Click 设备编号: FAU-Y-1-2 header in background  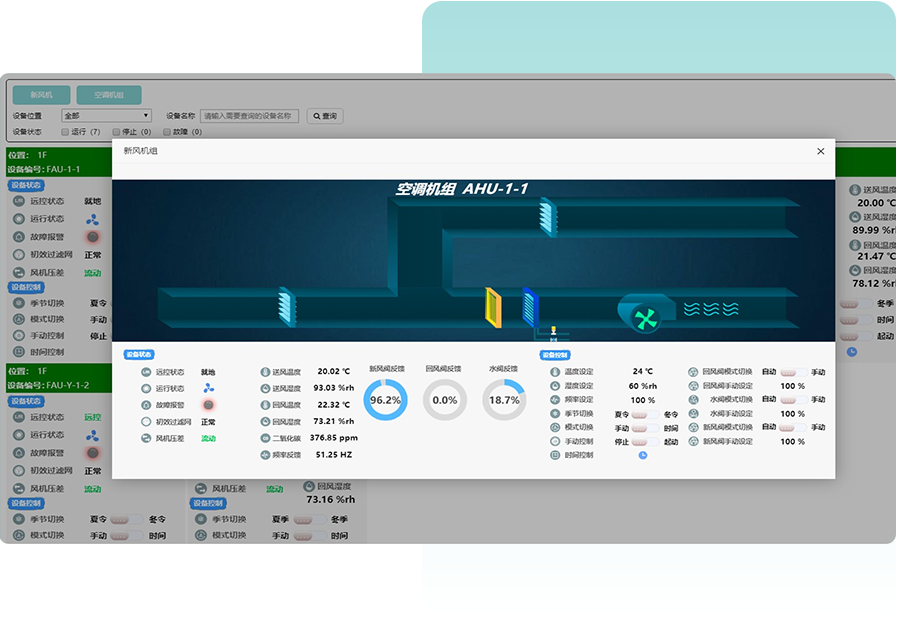pos(48,385)
